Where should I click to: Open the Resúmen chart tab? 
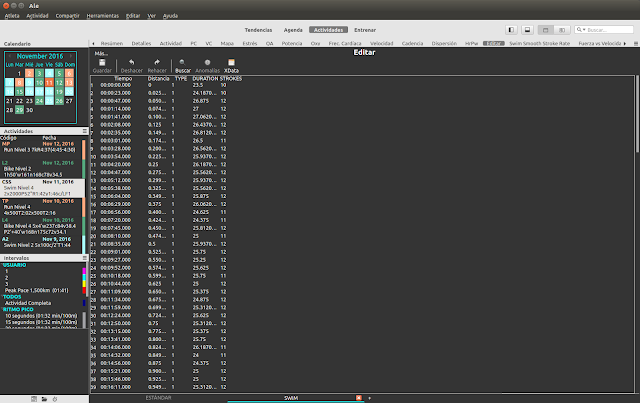[112, 43]
